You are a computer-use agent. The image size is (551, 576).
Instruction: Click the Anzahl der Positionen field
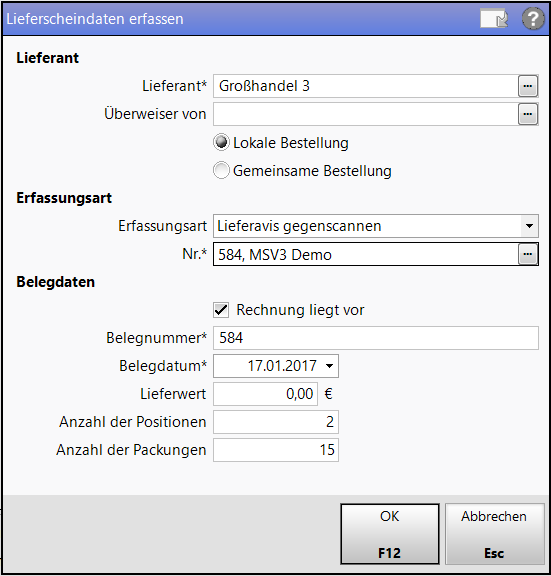click(x=276, y=422)
